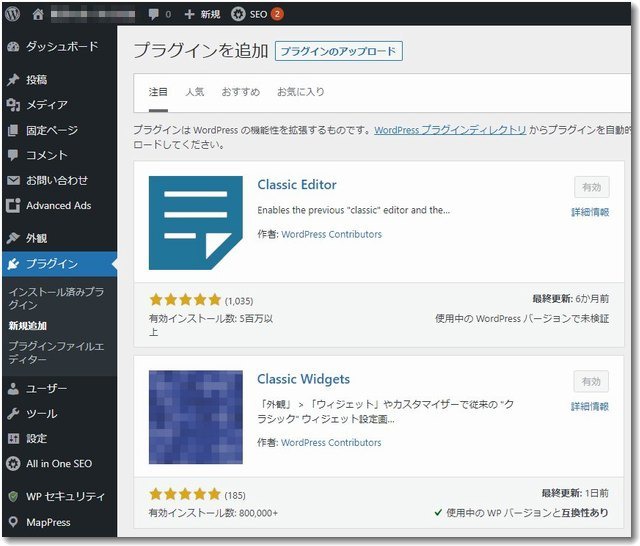Click the お問い合わせ envelope icon
Image resolution: width=640 pixels, height=546 pixels.
pos(13,180)
